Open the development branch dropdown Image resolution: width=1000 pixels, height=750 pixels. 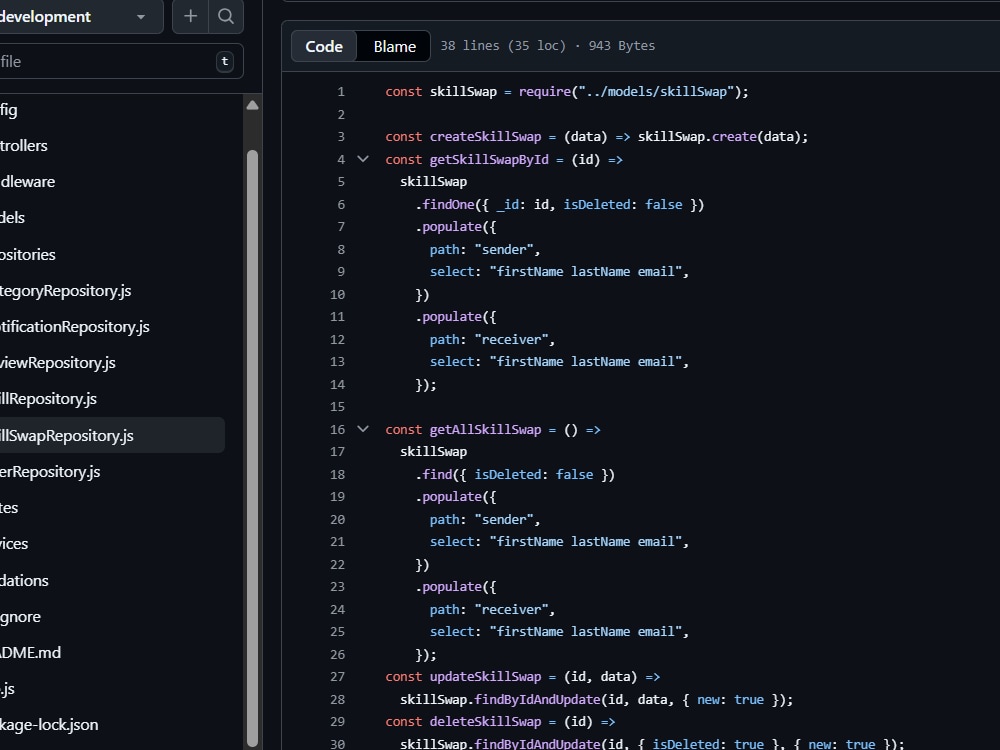80,17
